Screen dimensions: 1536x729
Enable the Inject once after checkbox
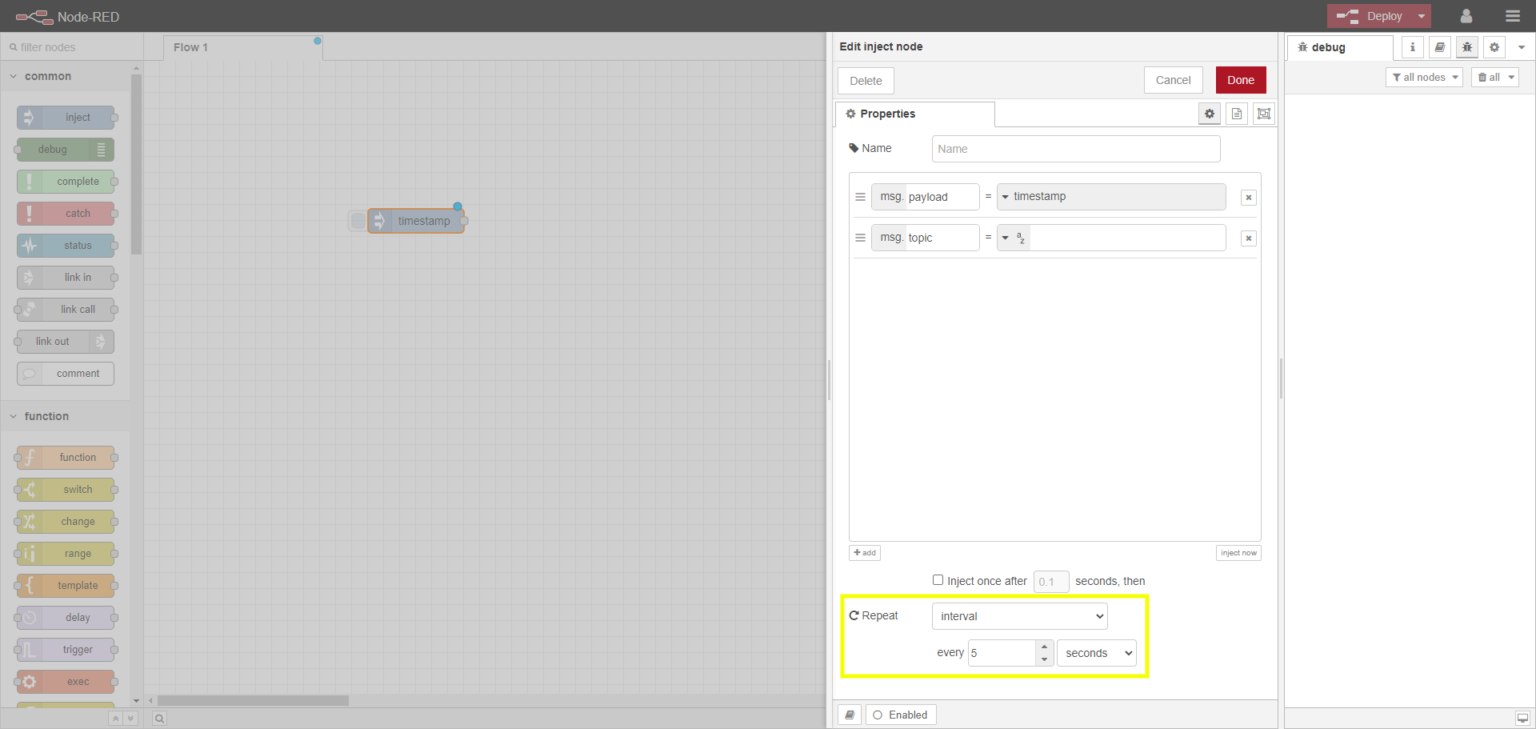coord(938,580)
